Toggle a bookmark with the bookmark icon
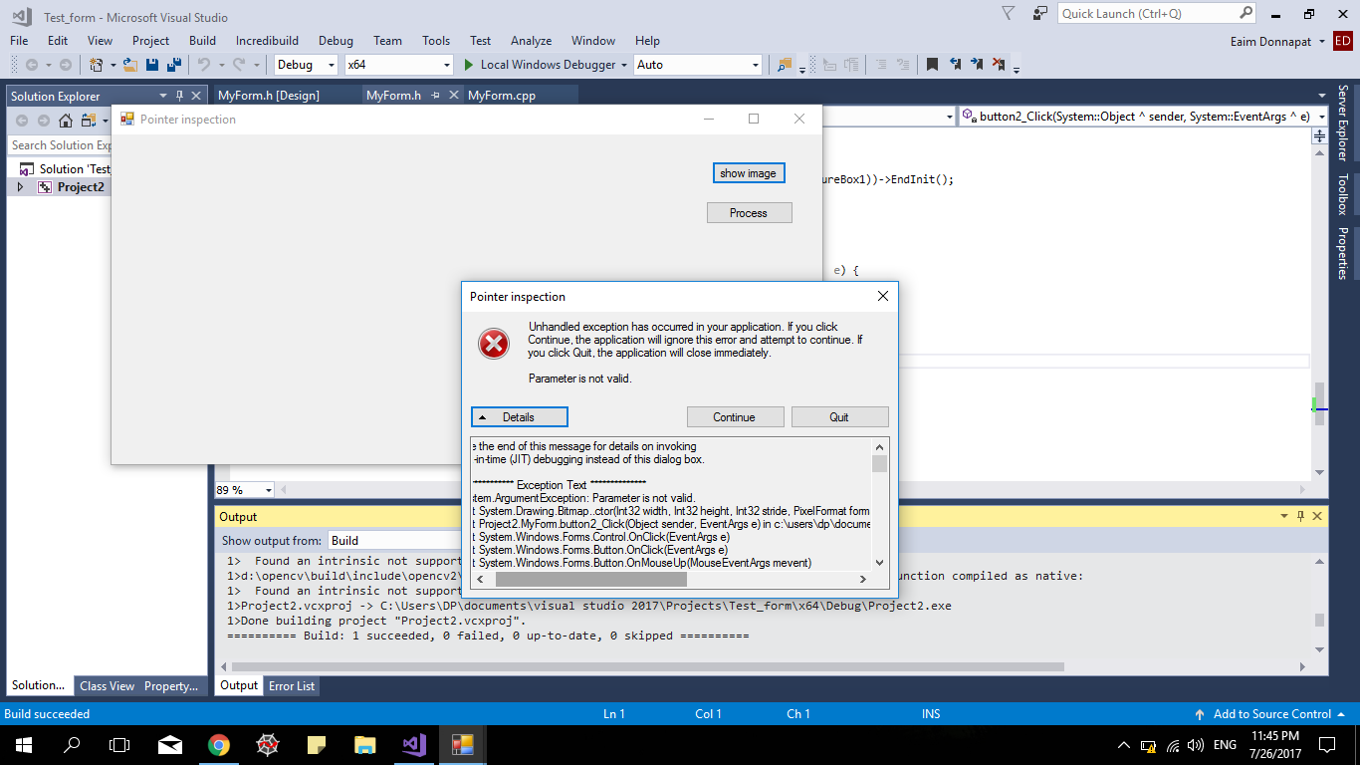 click(x=932, y=65)
